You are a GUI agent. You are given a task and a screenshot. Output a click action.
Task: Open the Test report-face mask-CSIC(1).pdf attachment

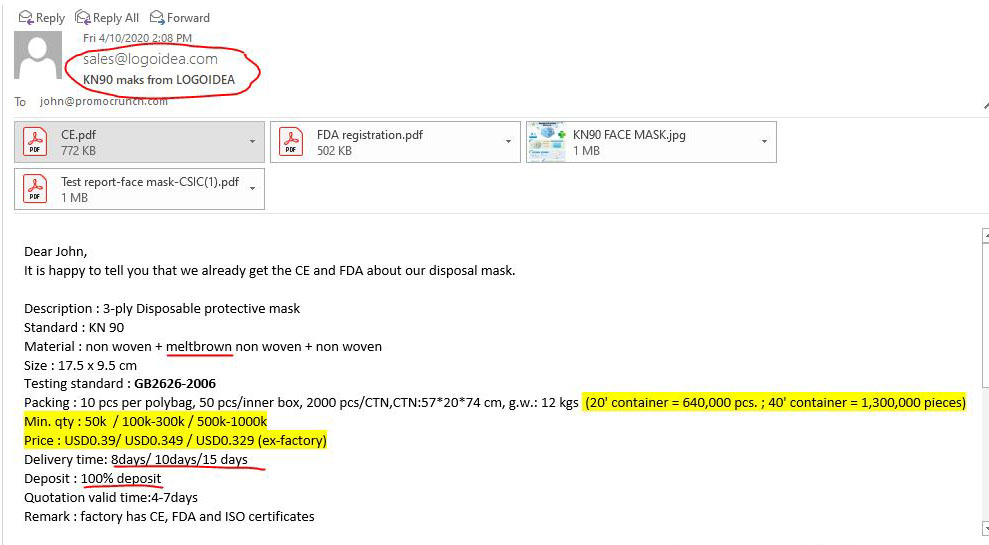pyautogui.click(x=139, y=189)
